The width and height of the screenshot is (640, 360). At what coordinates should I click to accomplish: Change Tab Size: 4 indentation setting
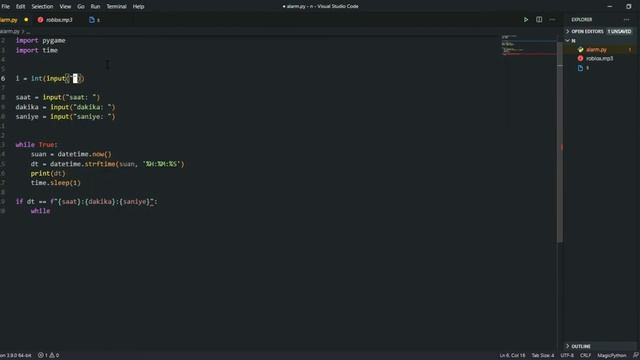point(543,355)
